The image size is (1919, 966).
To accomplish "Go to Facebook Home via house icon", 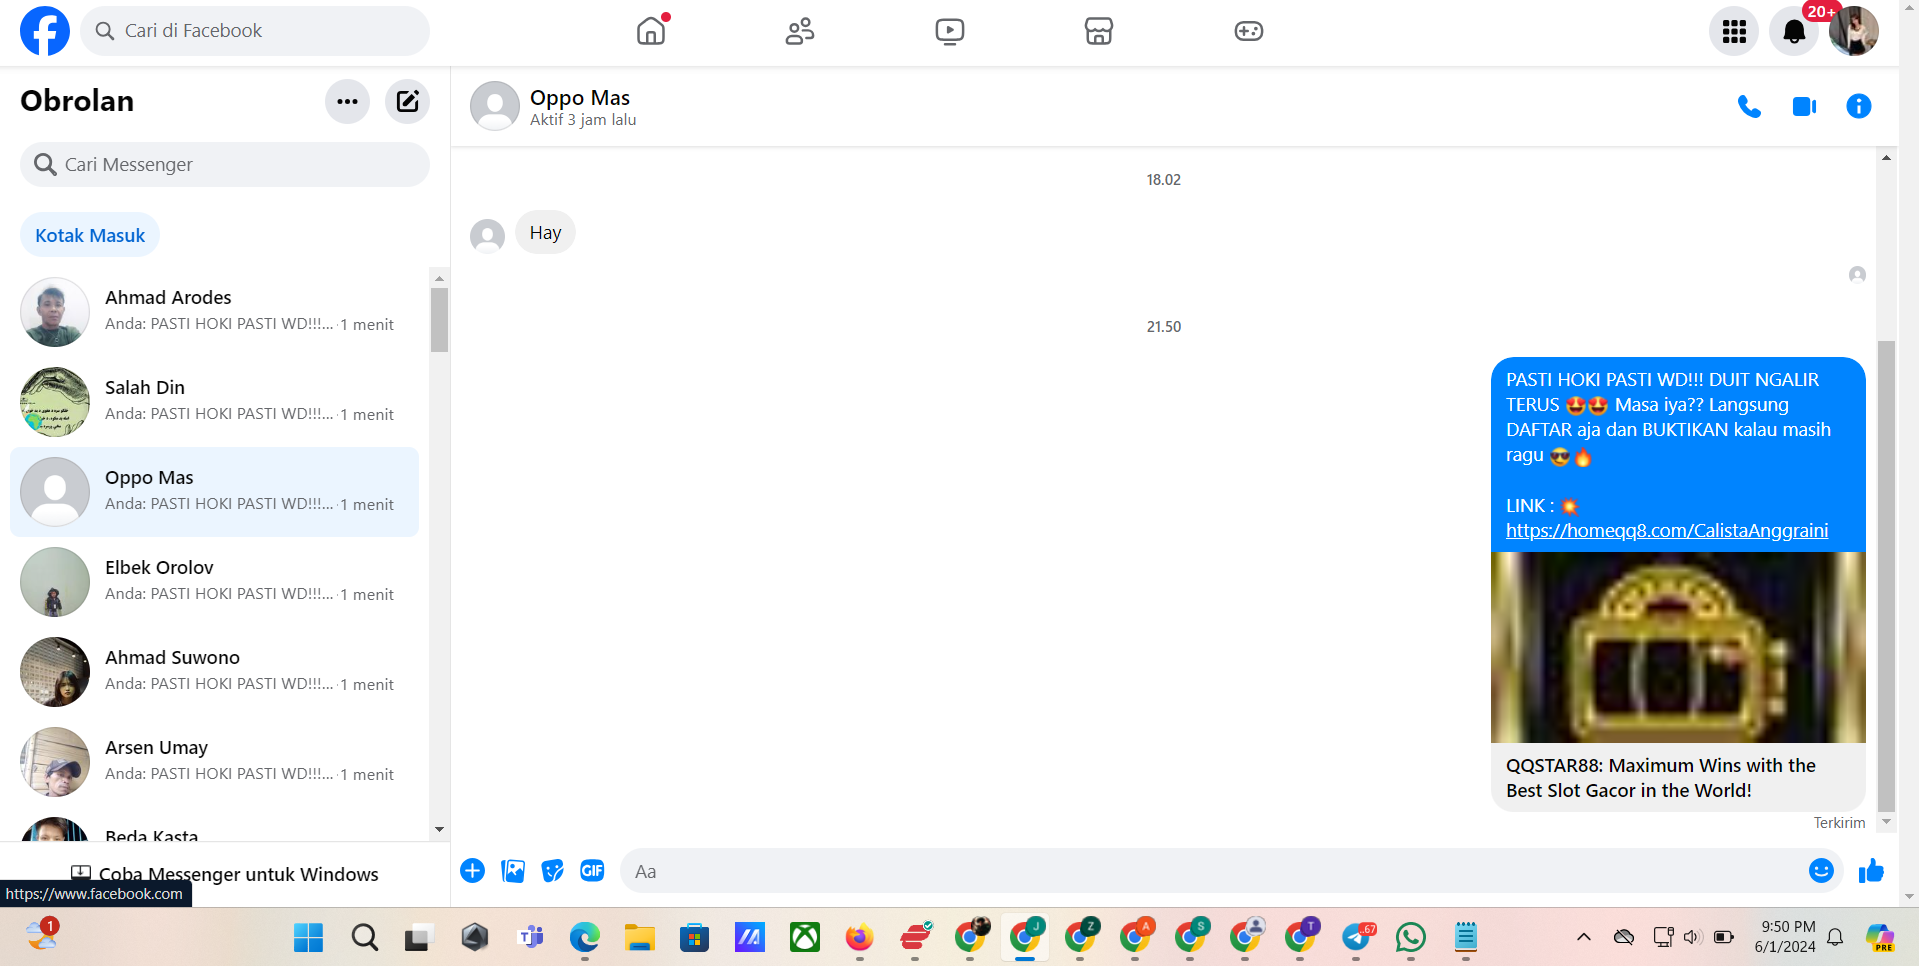I will 651,31.
